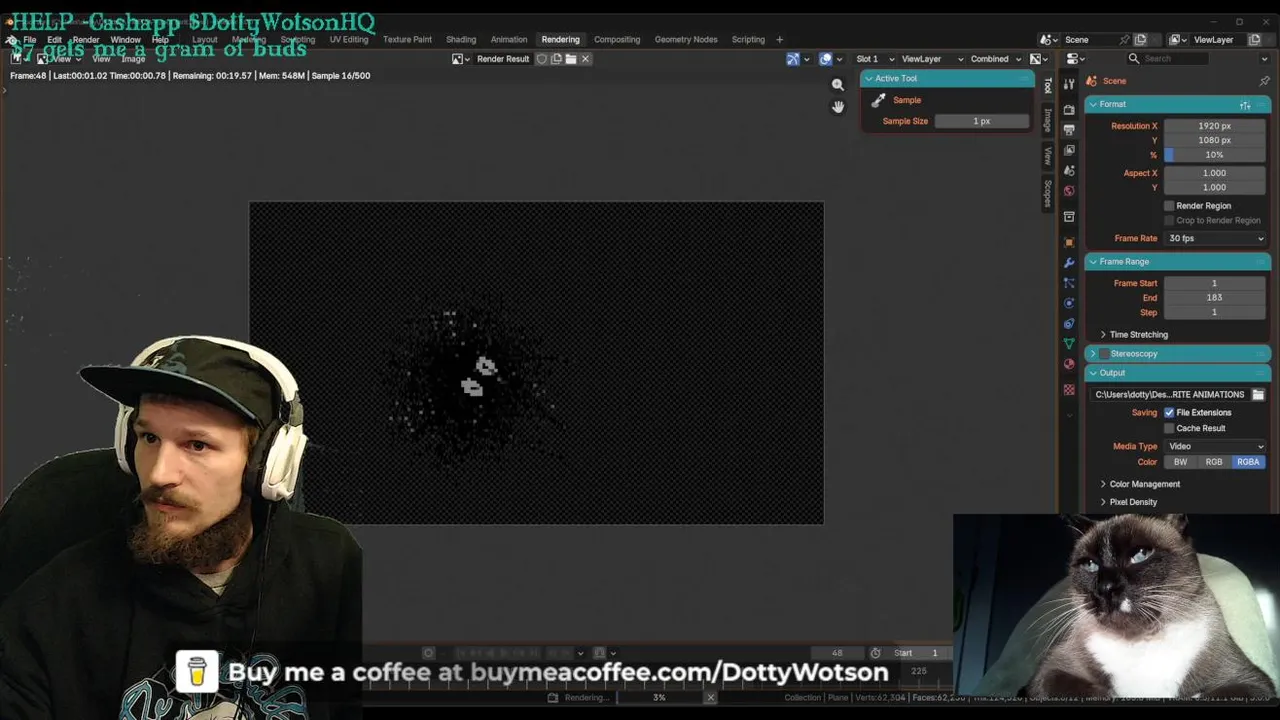Expand the Color Management subpanel
The height and width of the screenshot is (720, 1280).
[x=1144, y=484]
